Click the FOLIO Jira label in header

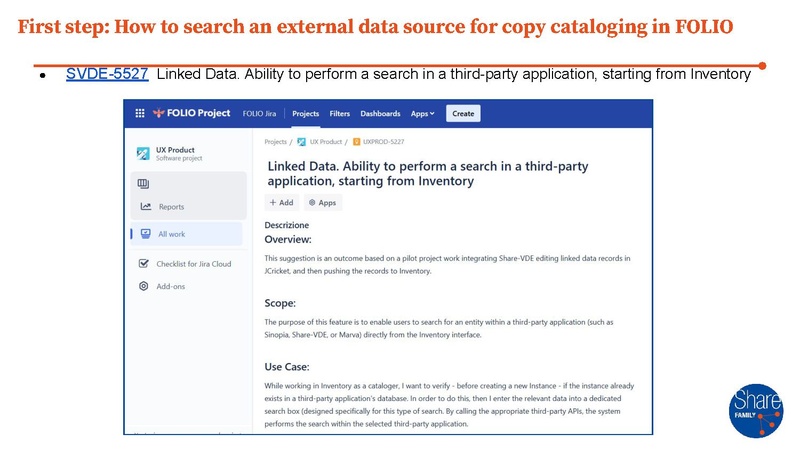click(260, 114)
